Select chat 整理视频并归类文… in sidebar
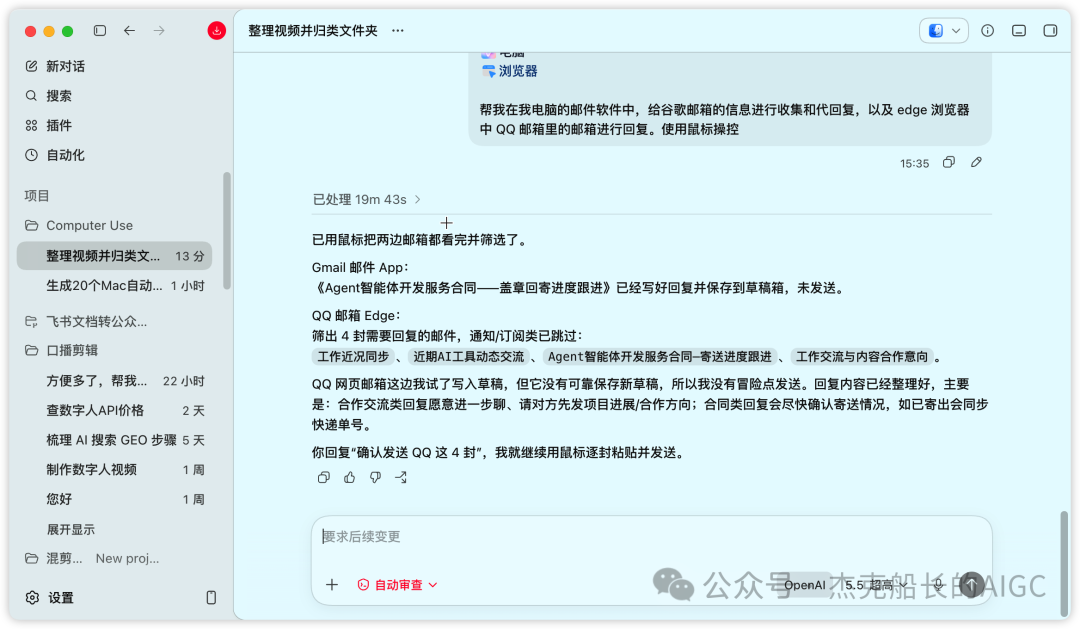Viewport: 1080px width, 629px height. pos(114,256)
